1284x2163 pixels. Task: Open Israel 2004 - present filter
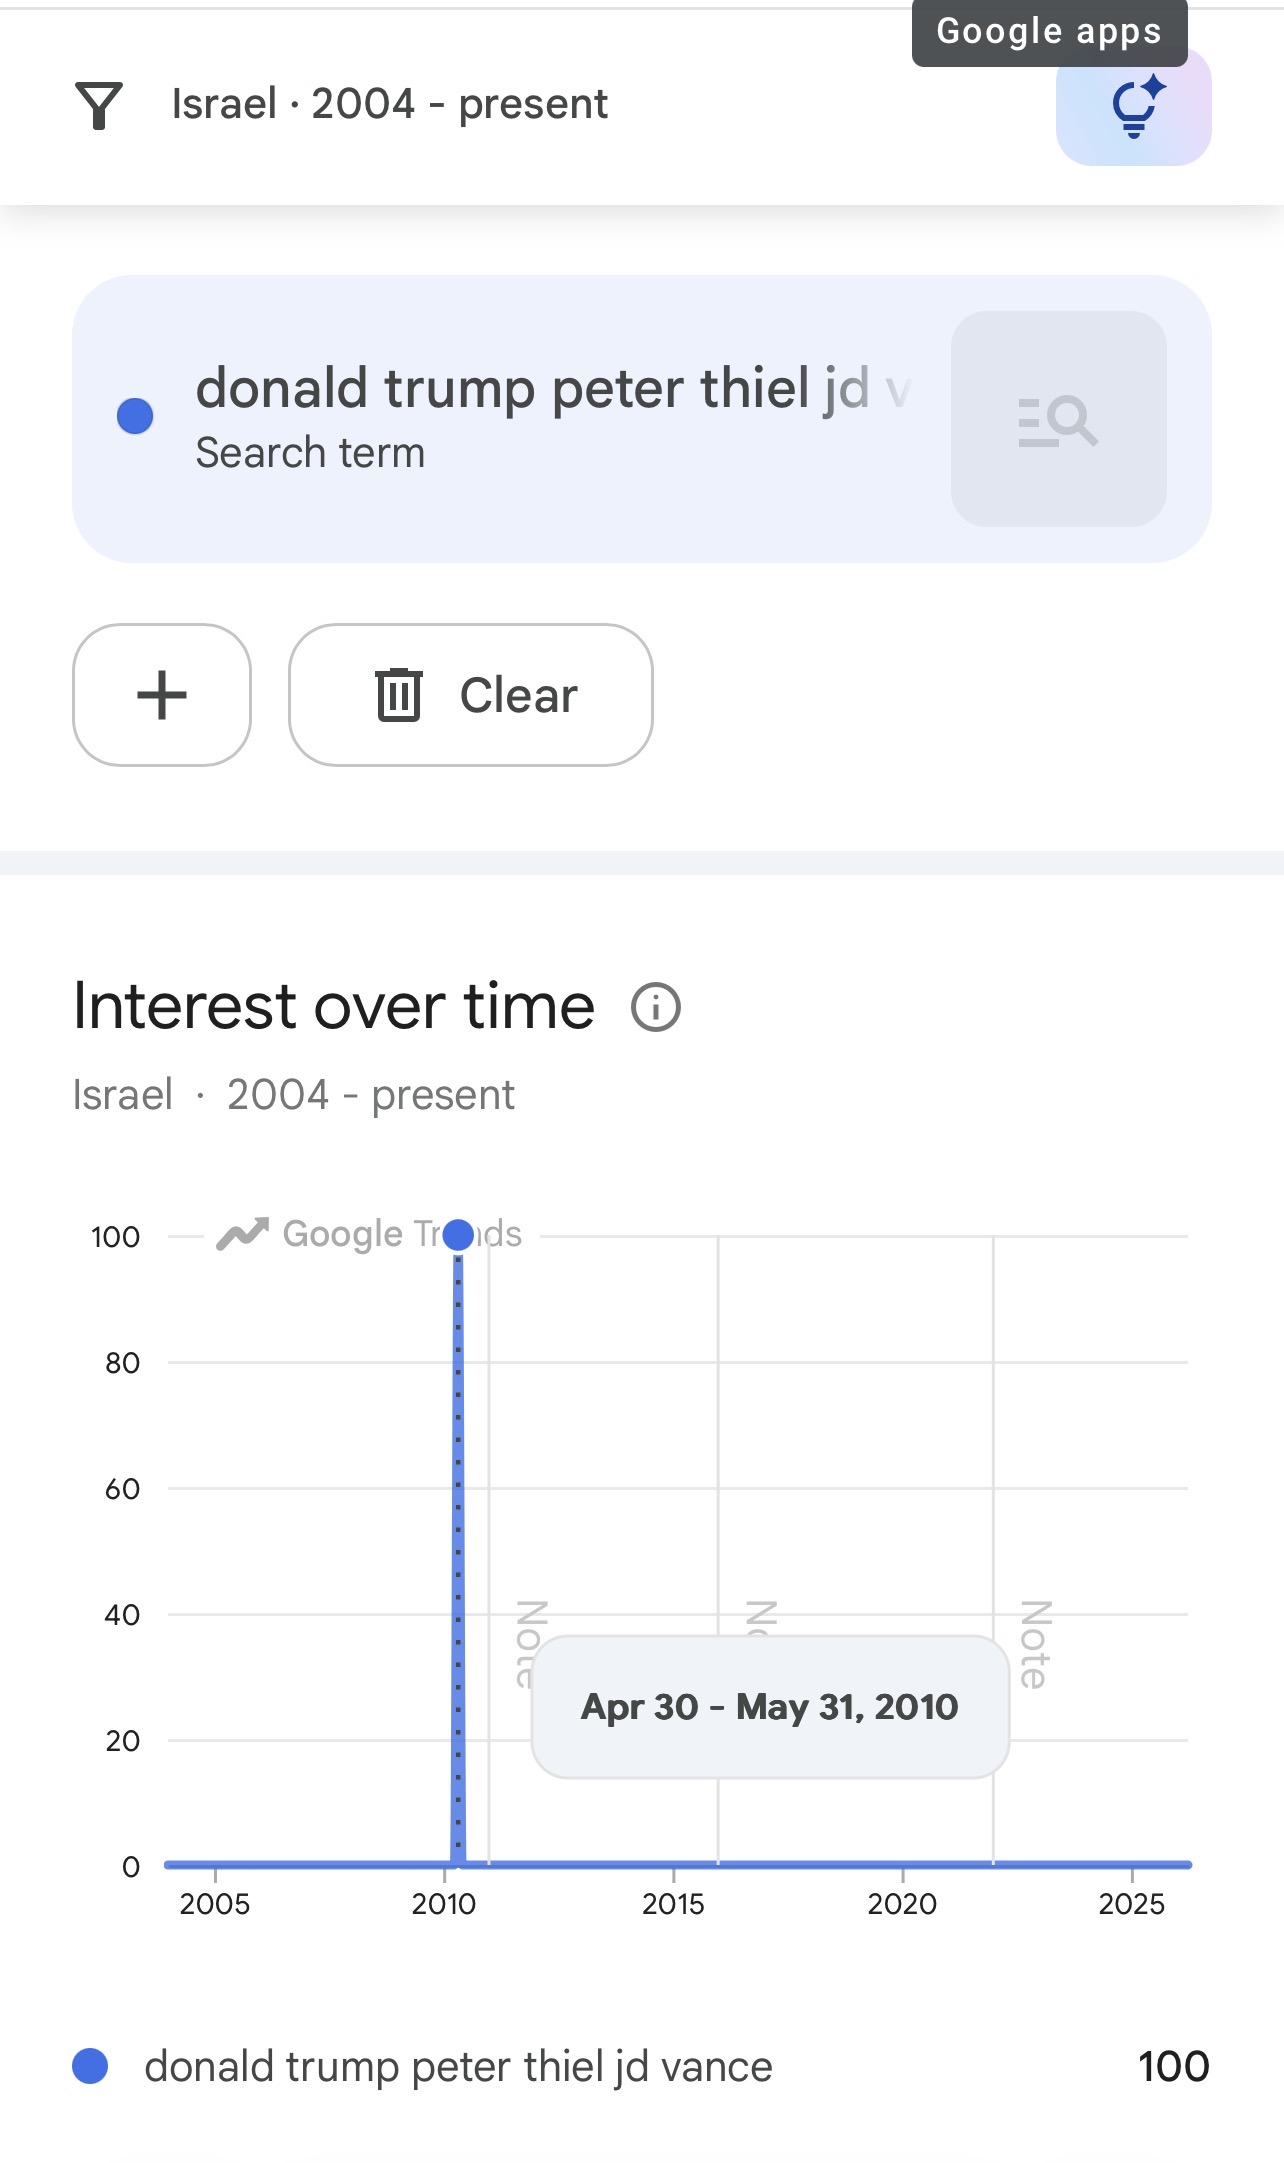389,105
